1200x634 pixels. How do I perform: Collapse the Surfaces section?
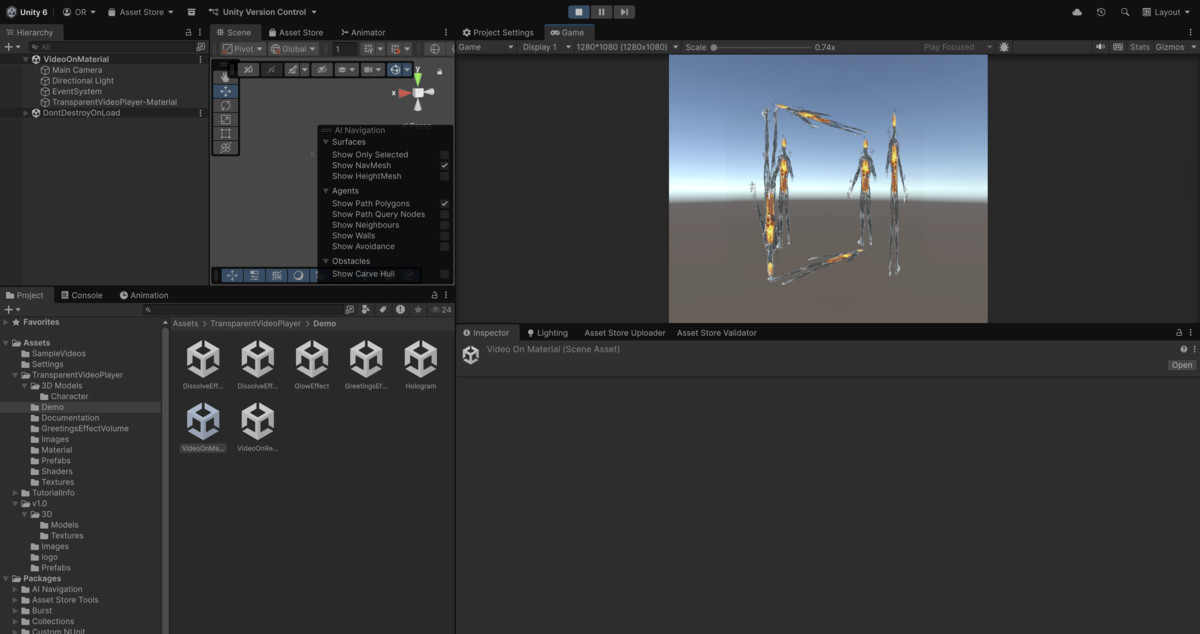click(325, 142)
